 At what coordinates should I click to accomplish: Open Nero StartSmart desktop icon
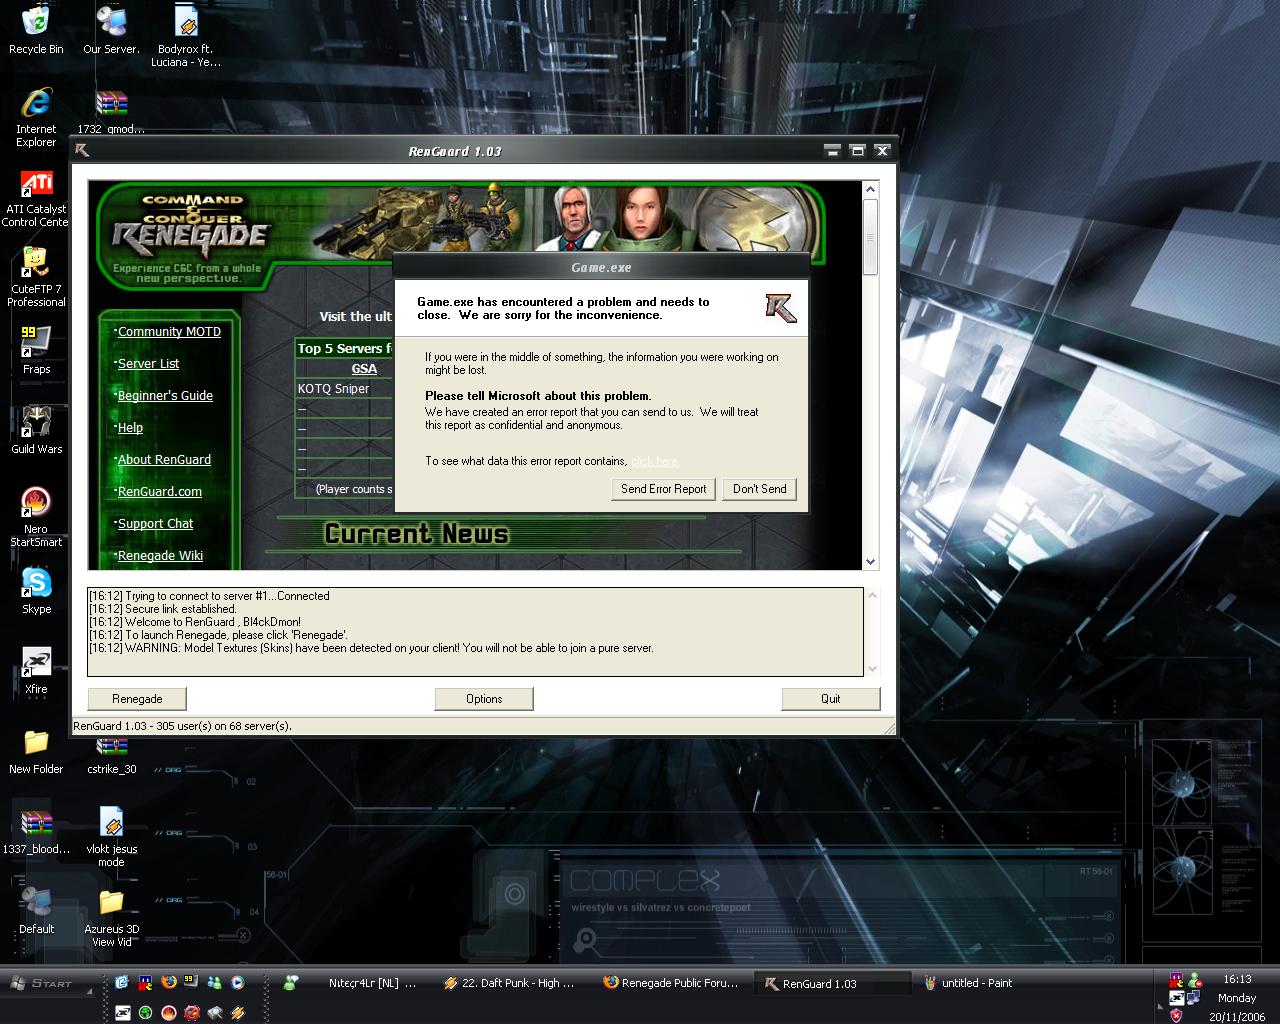coord(36,503)
